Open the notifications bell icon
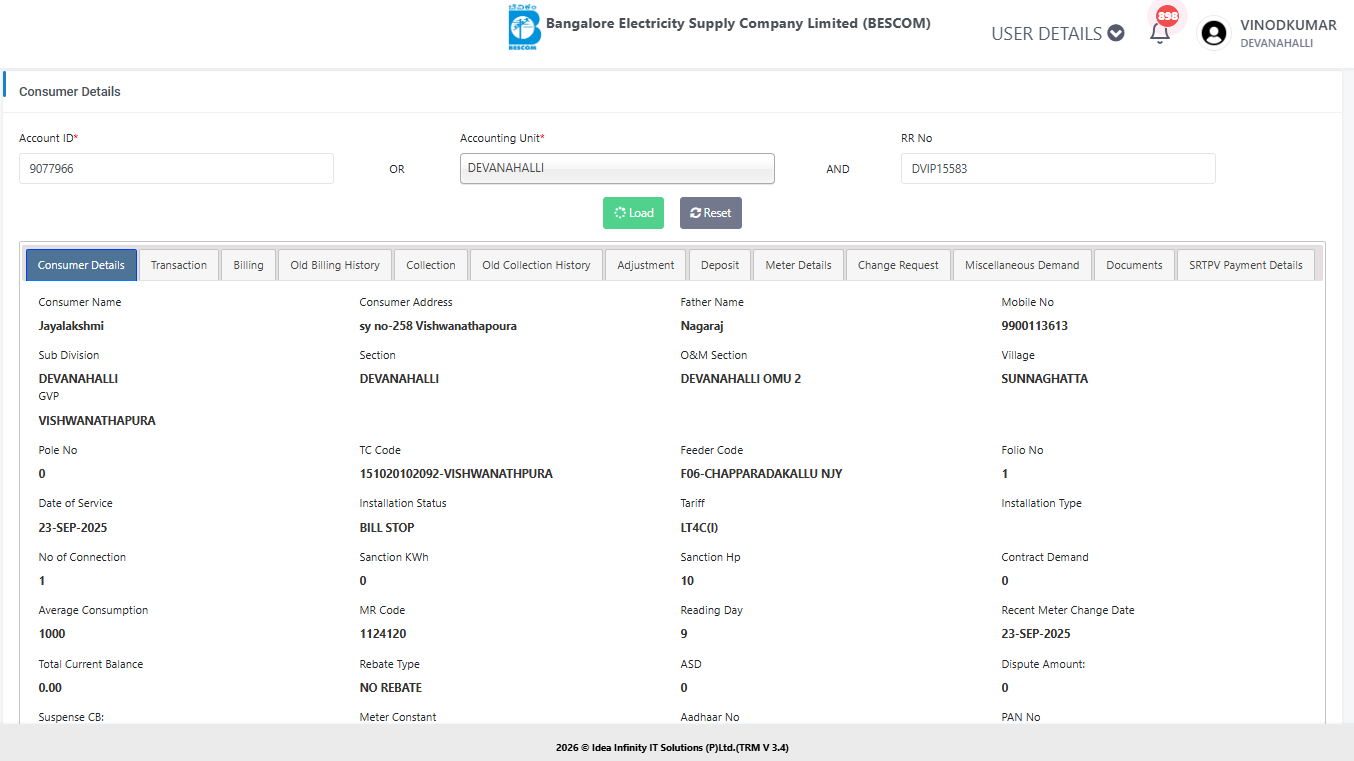This screenshot has height=761, width=1354. pyautogui.click(x=1160, y=33)
